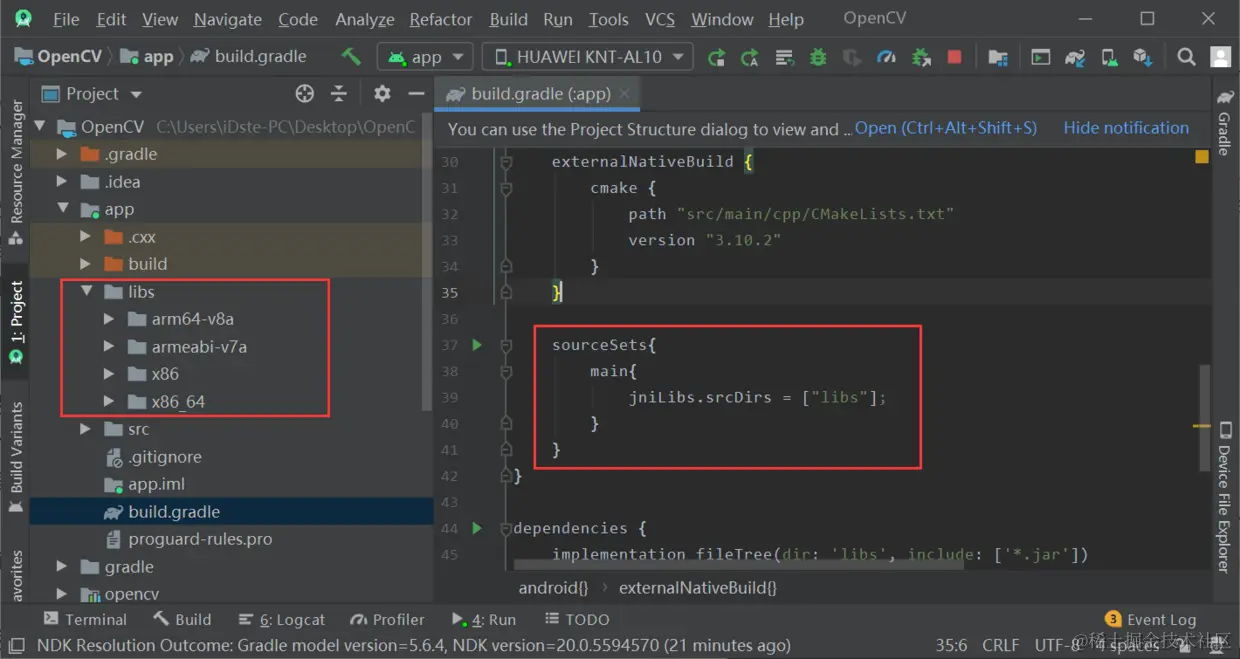
Task: Click the CRLF line separator status
Action: point(1001,645)
